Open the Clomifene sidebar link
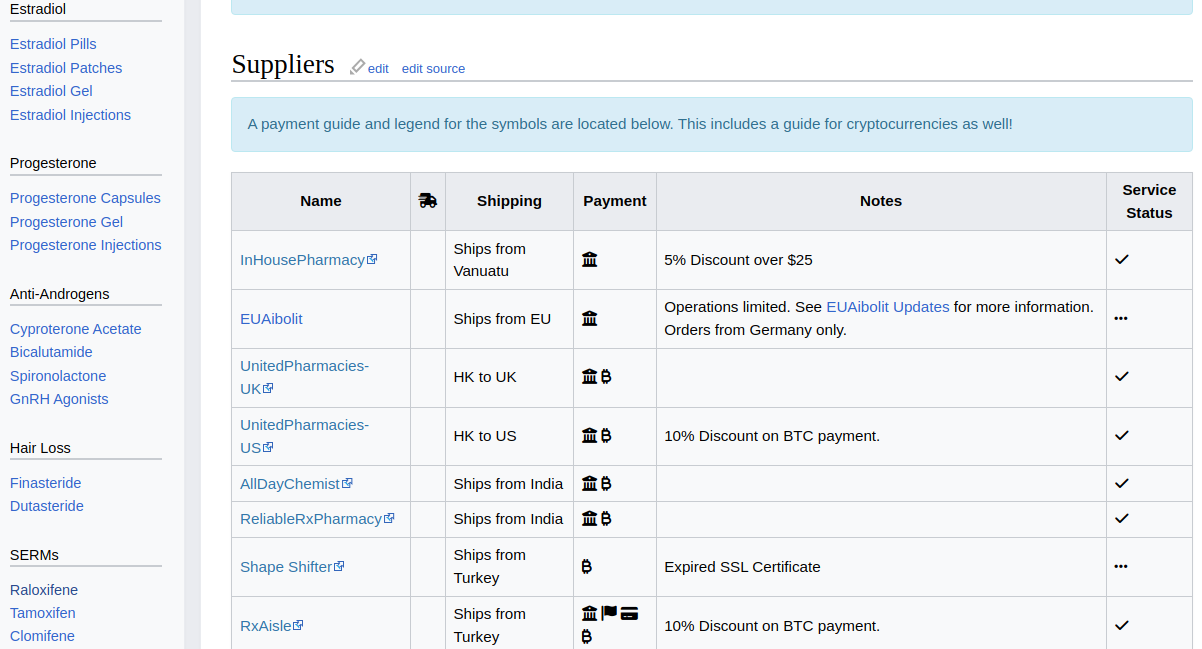1202x649 pixels. click(x=42, y=636)
